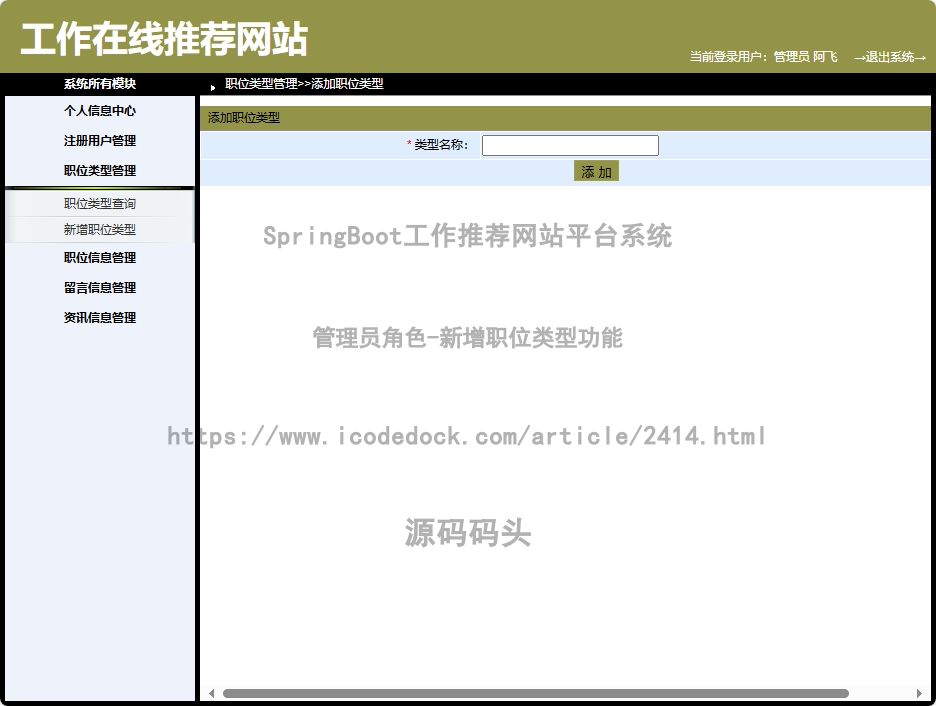Collapse 职位类型管理 menu section
The image size is (936, 706).
(x=100, y=171)
